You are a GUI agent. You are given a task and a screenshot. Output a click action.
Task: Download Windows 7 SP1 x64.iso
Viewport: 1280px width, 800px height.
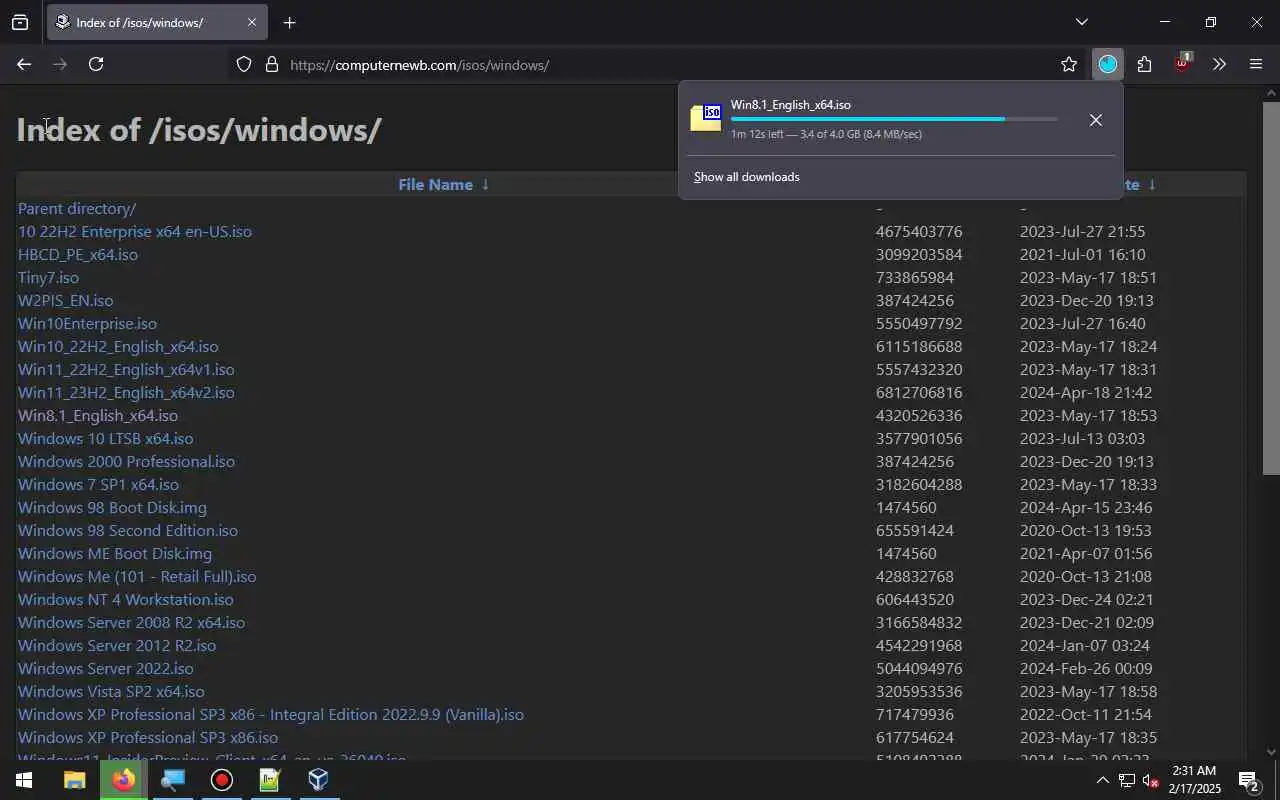coord(98,484)
